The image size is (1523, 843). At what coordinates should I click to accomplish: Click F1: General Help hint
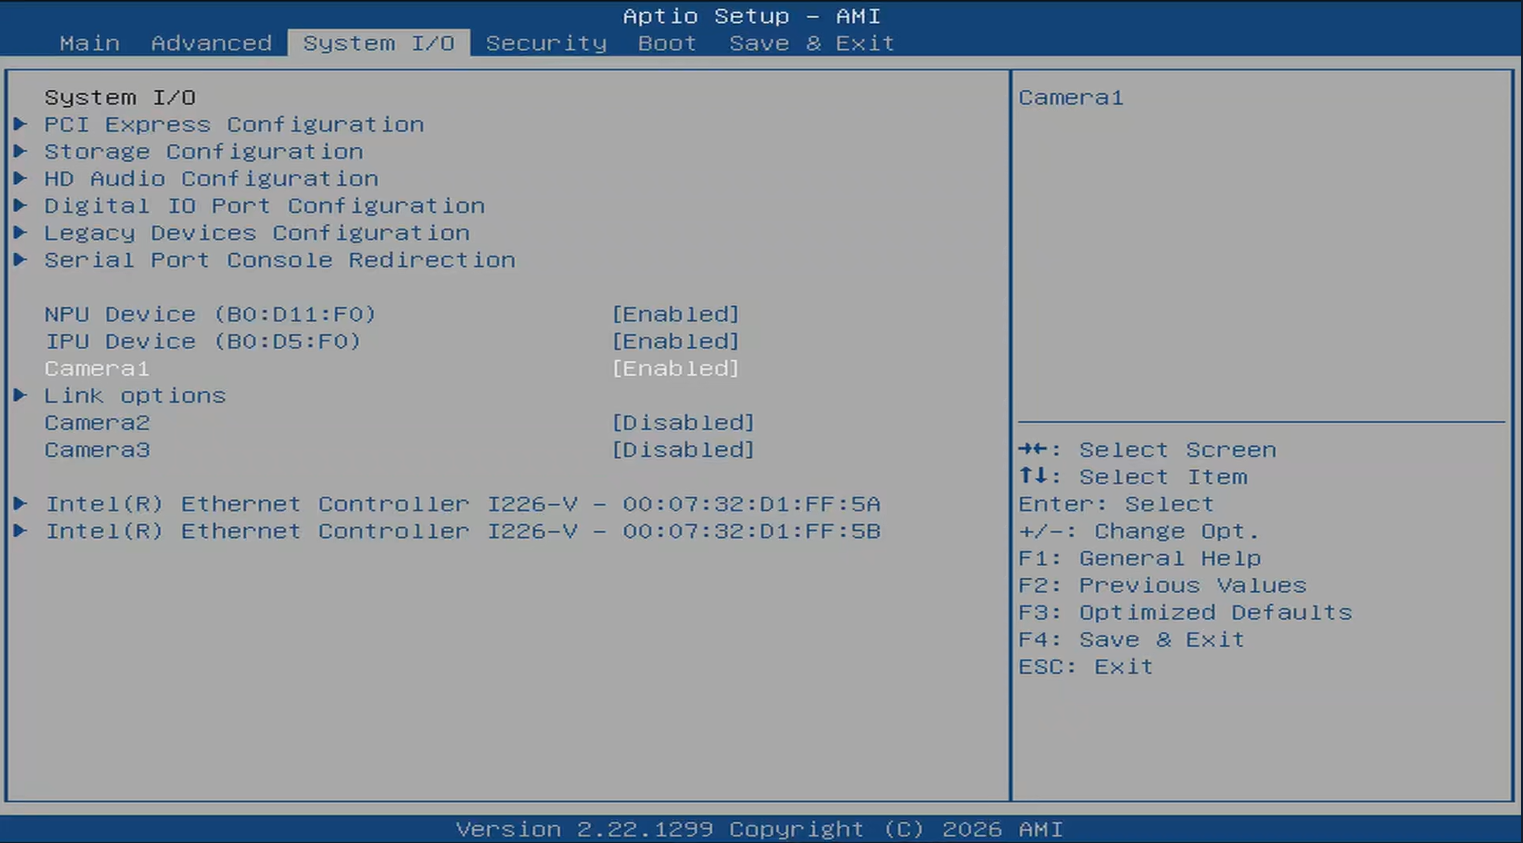pos(1140,557)
